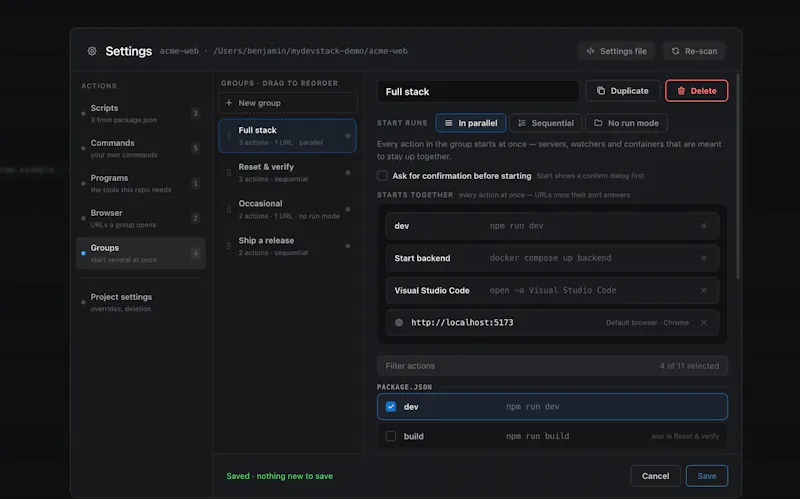Click the 'Default browser · Chrome' label

tap(647, 322)
